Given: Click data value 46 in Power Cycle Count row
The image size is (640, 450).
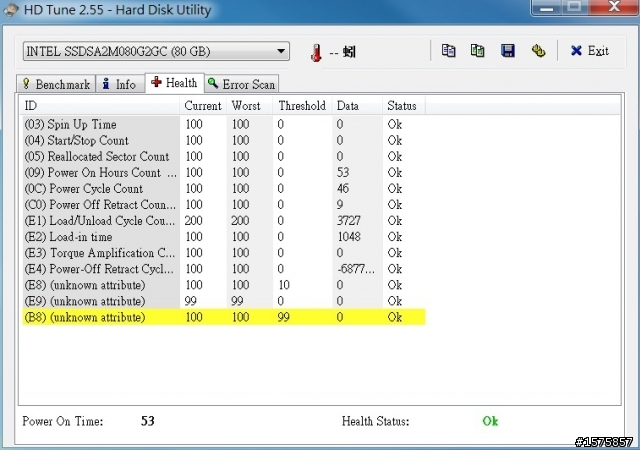Looking at the screenshot, I should 343,188.
